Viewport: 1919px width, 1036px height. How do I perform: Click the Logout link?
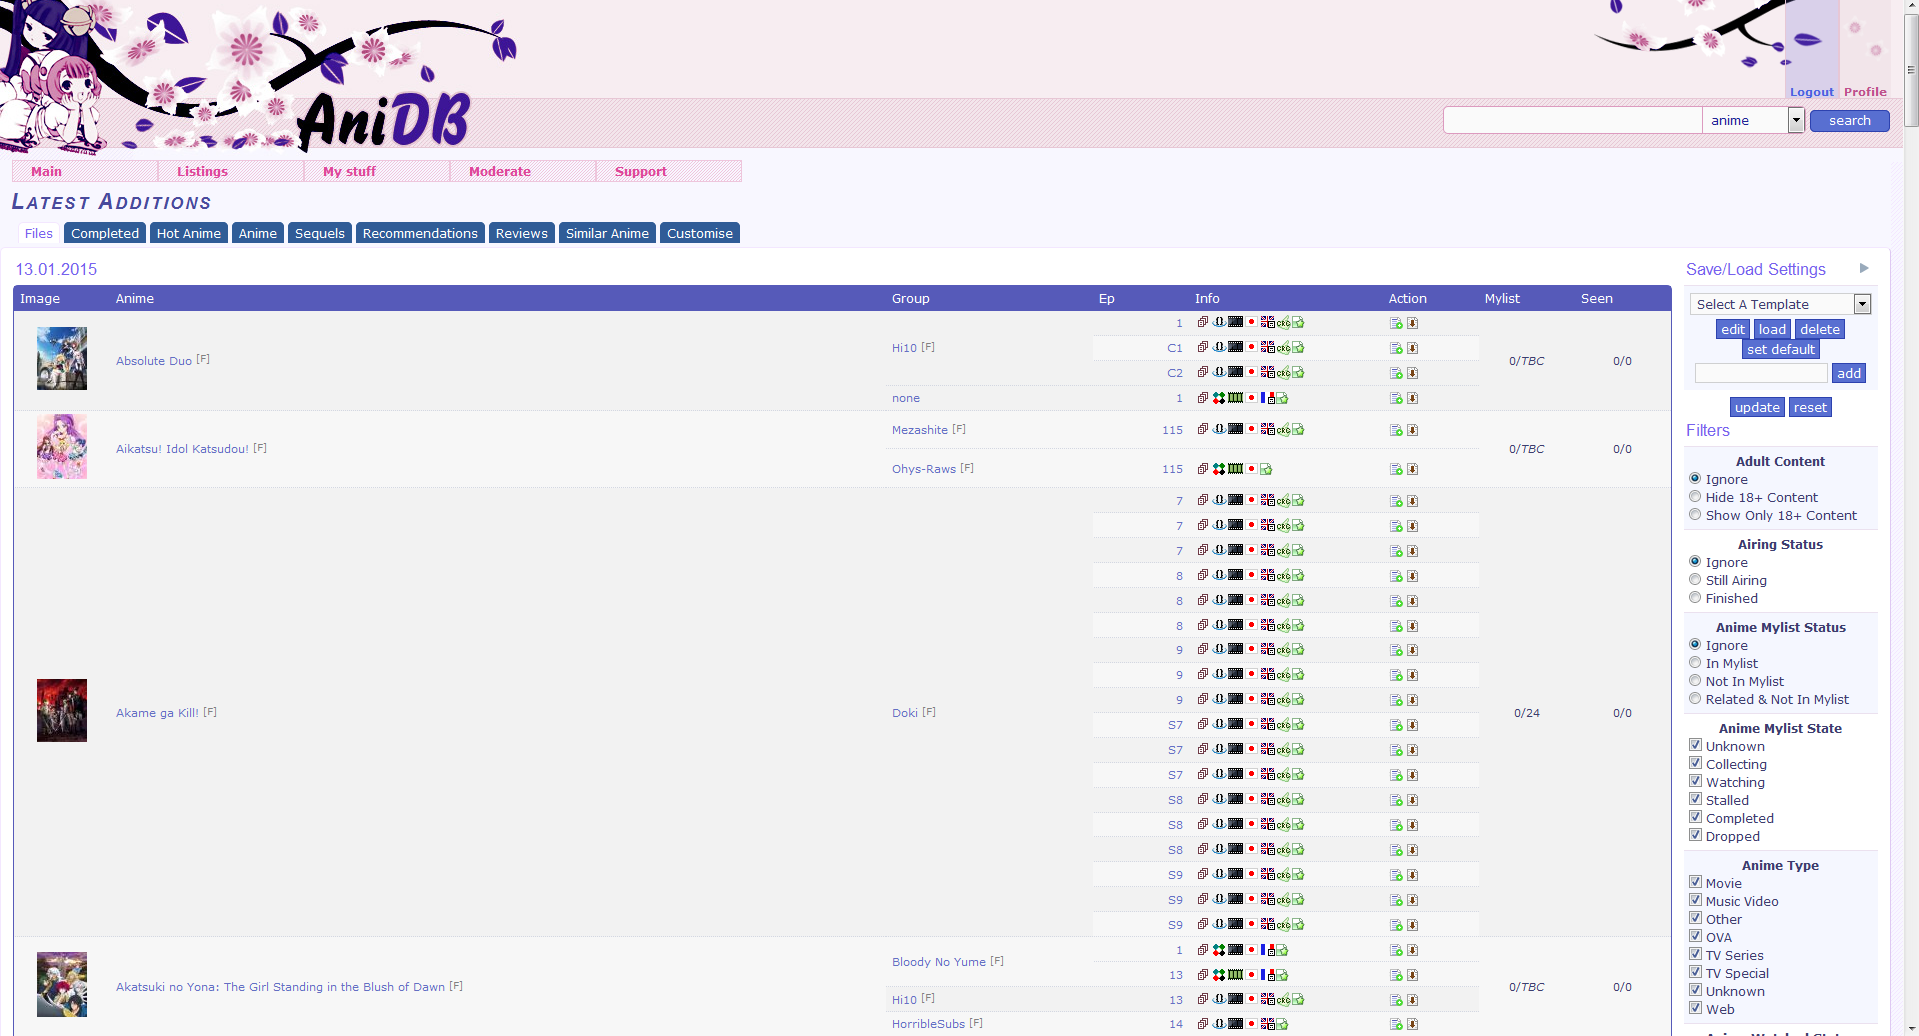1811,92
